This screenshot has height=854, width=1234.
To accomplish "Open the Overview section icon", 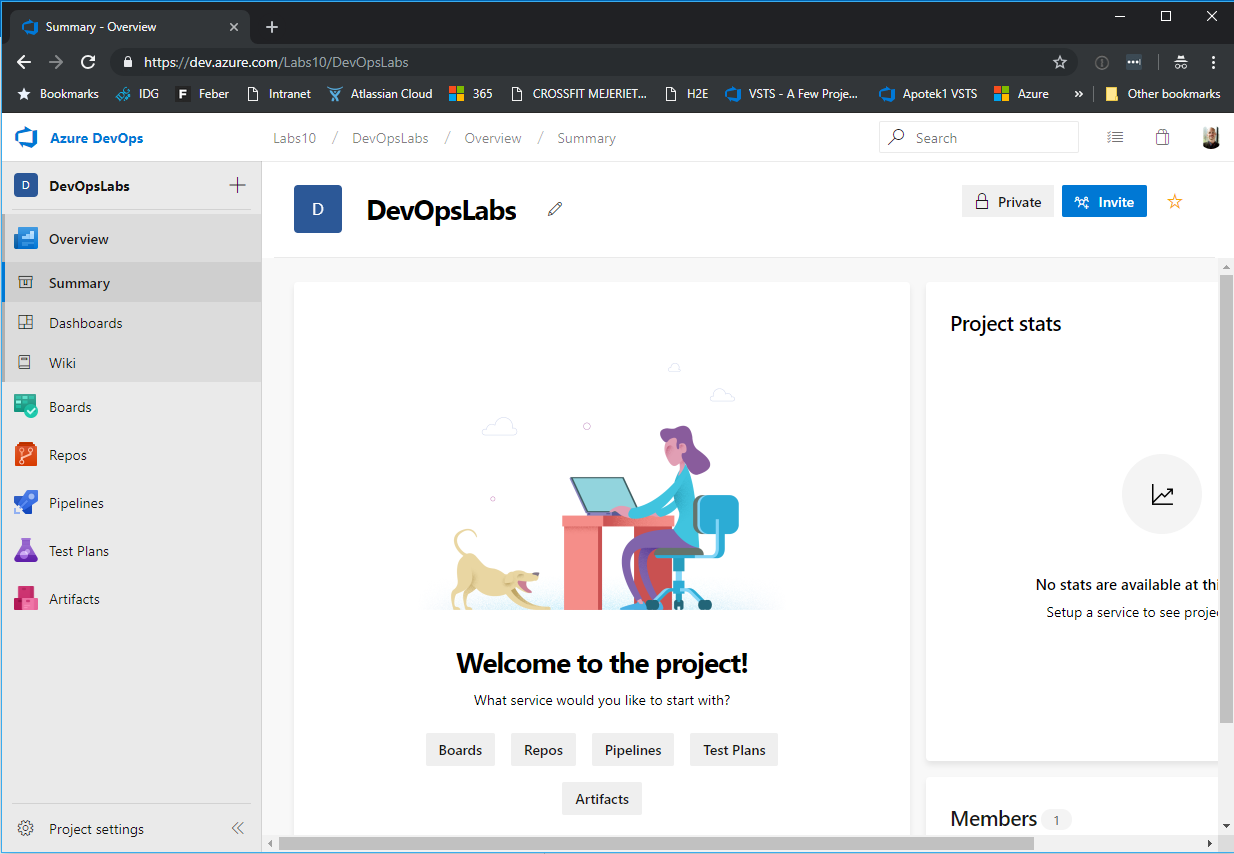I will coord(26,239).
